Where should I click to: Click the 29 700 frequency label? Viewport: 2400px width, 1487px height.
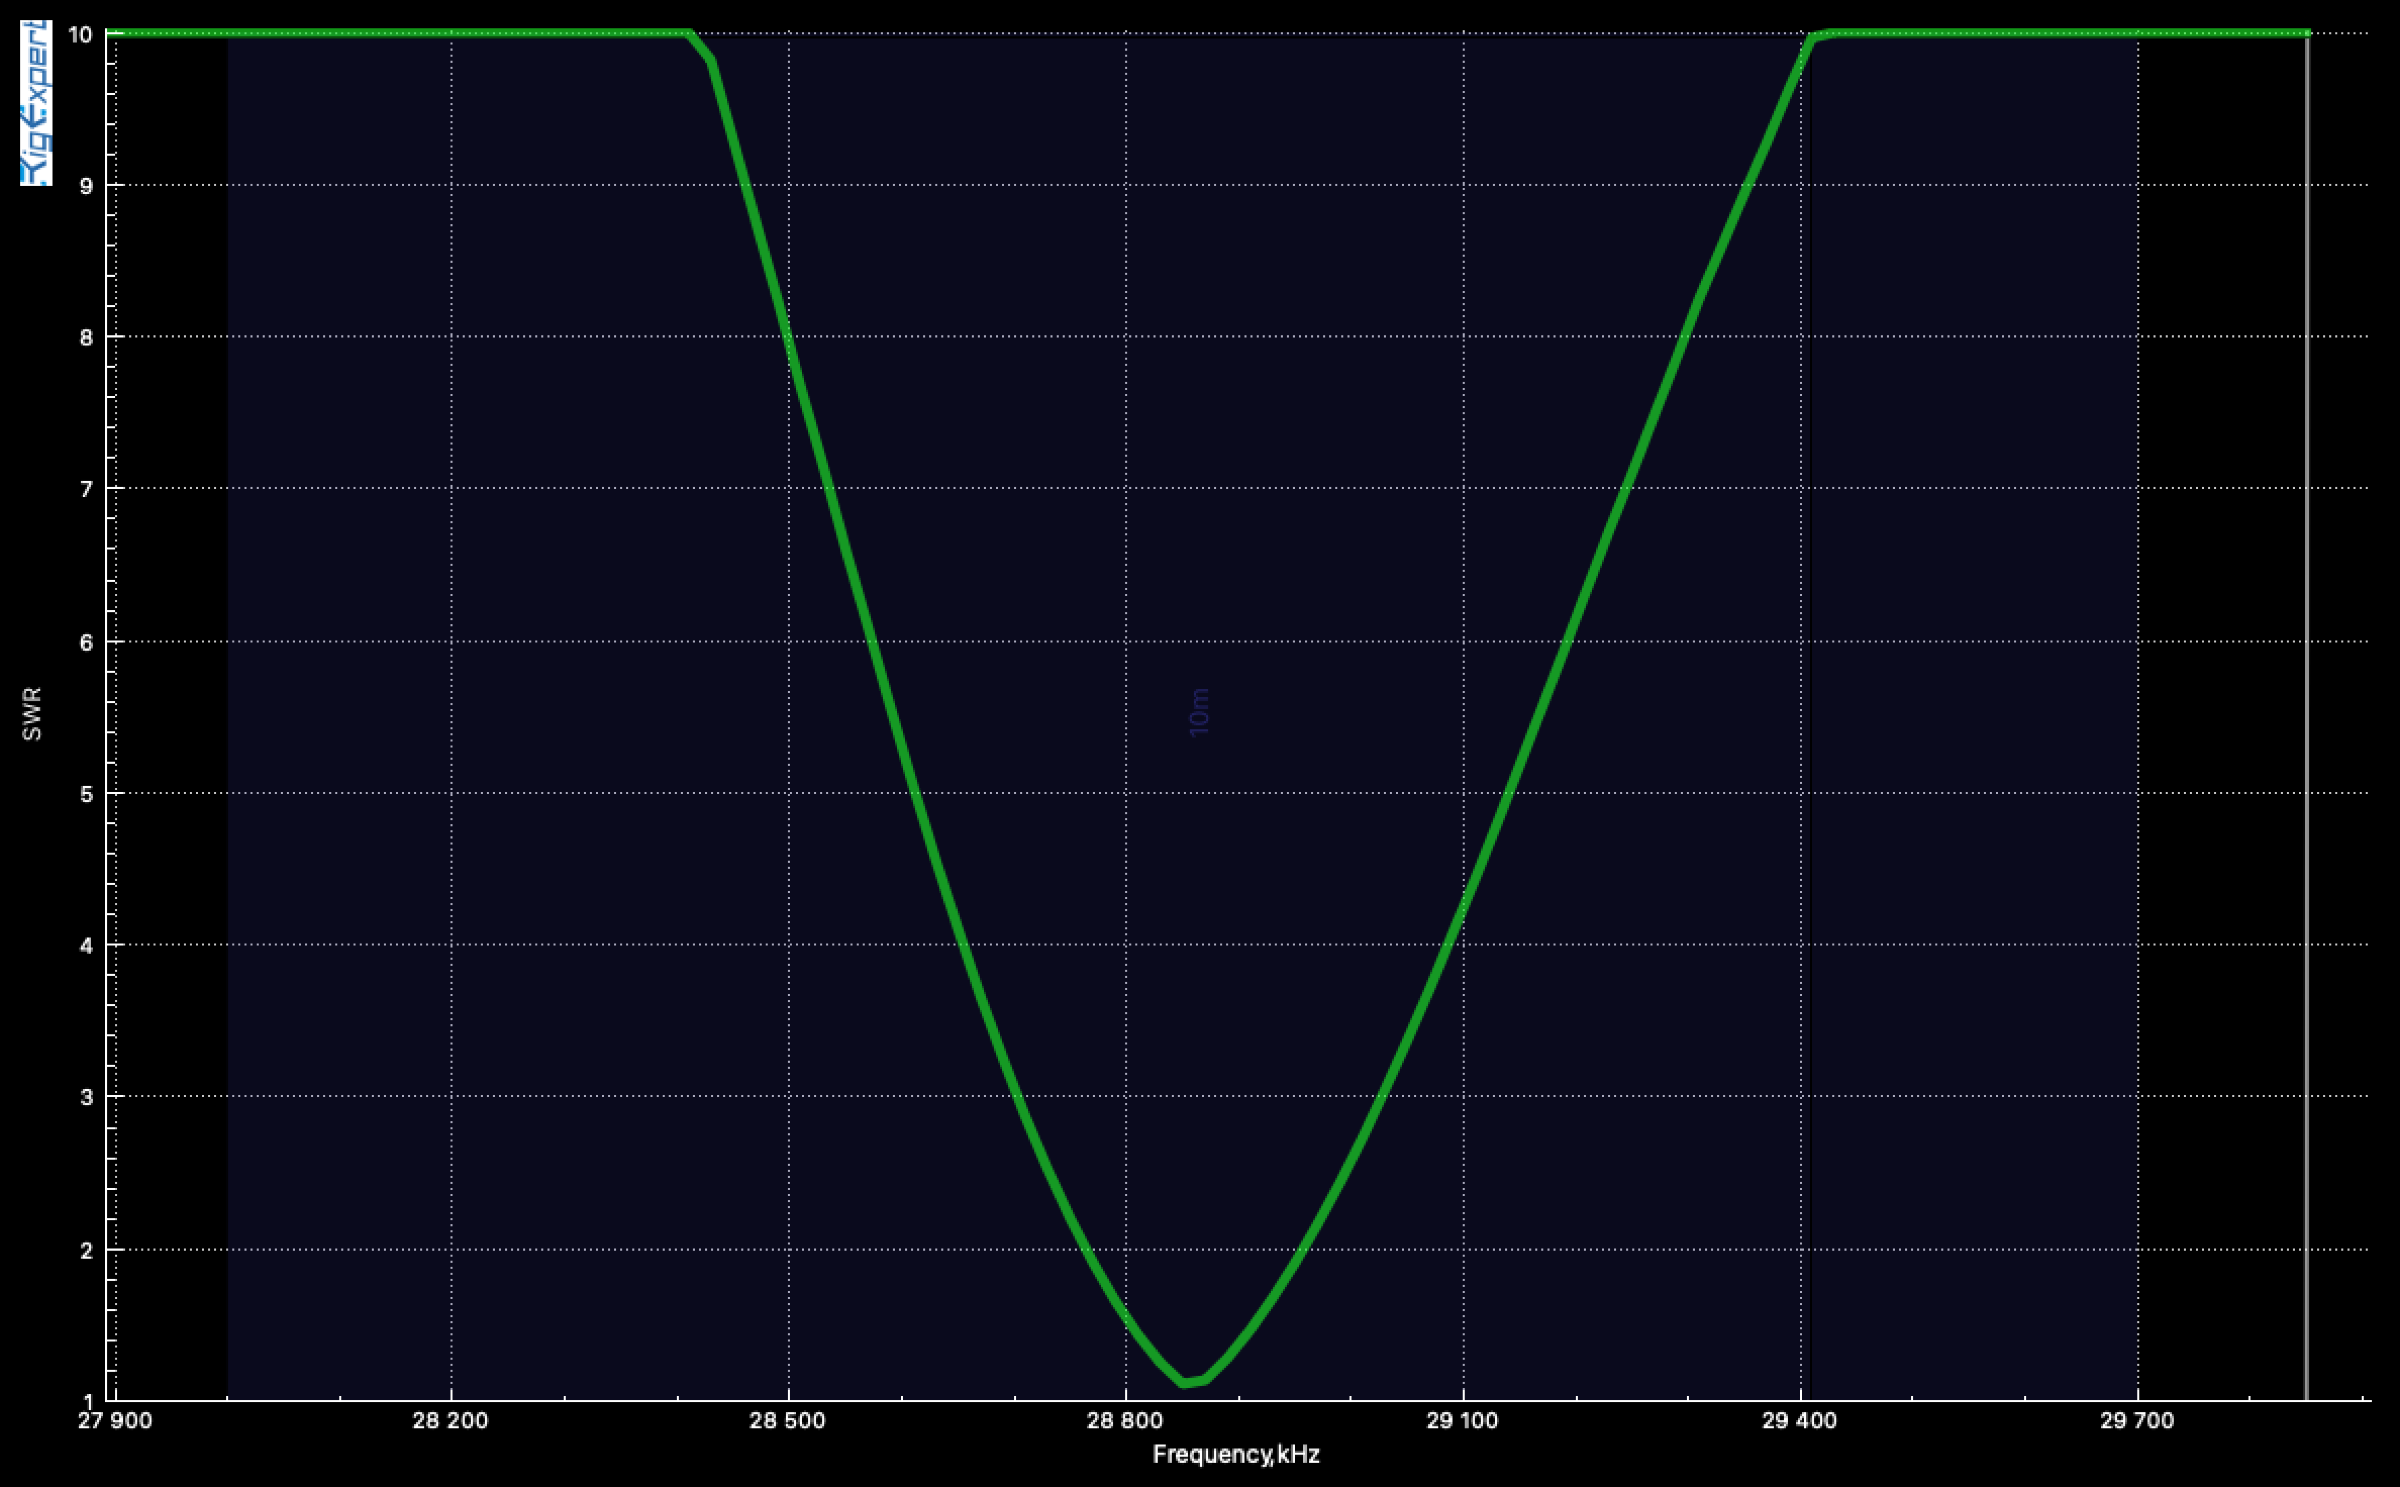tap(2137, 1421)
